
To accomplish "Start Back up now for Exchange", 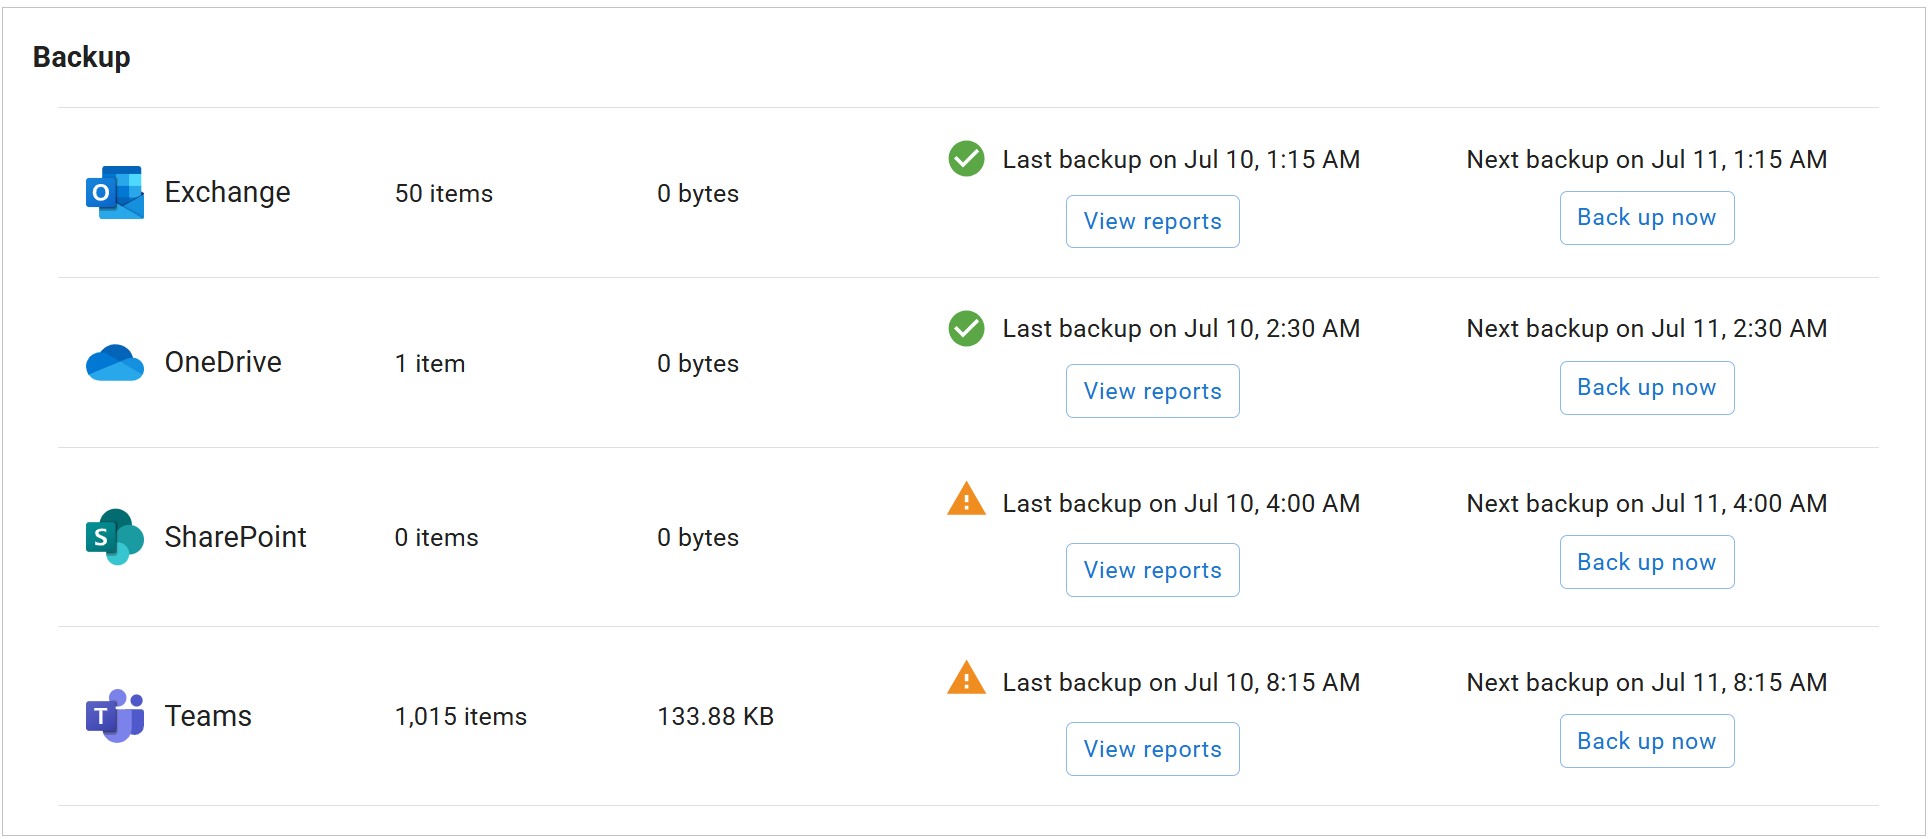I will point(1647,218).
